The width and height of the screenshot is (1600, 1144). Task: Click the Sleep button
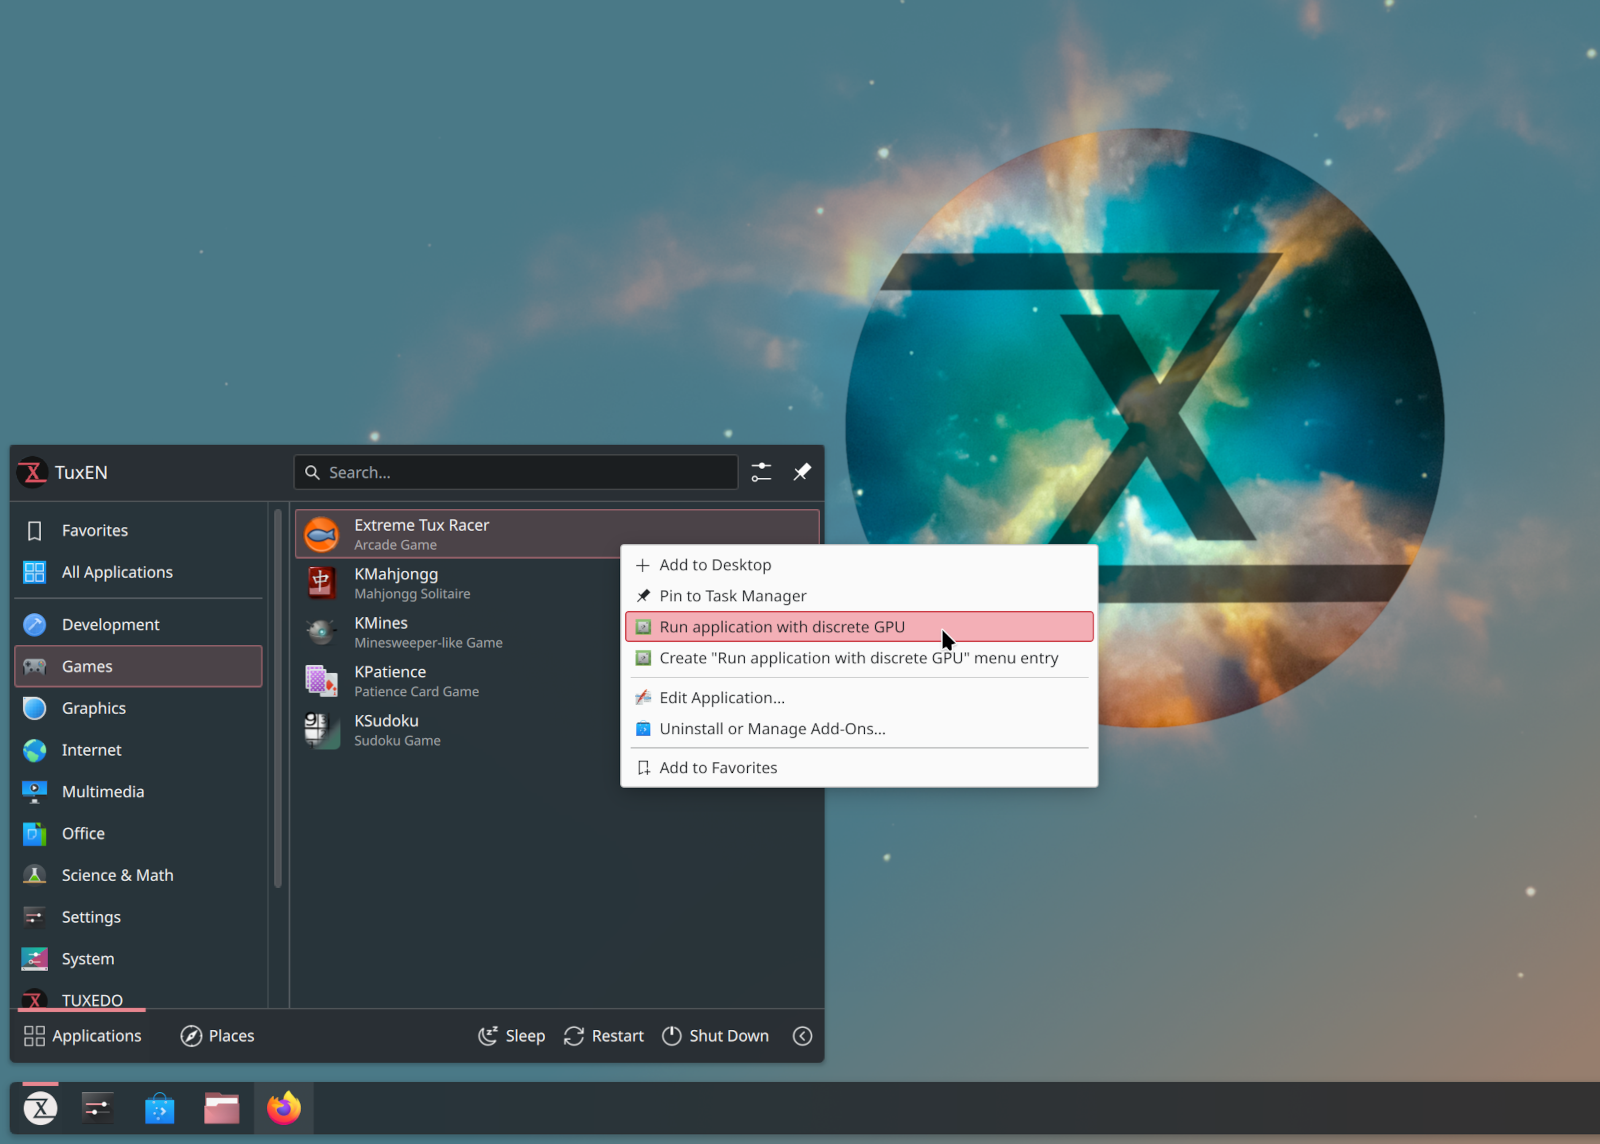pyautogui.click(x=511, y=1036)
